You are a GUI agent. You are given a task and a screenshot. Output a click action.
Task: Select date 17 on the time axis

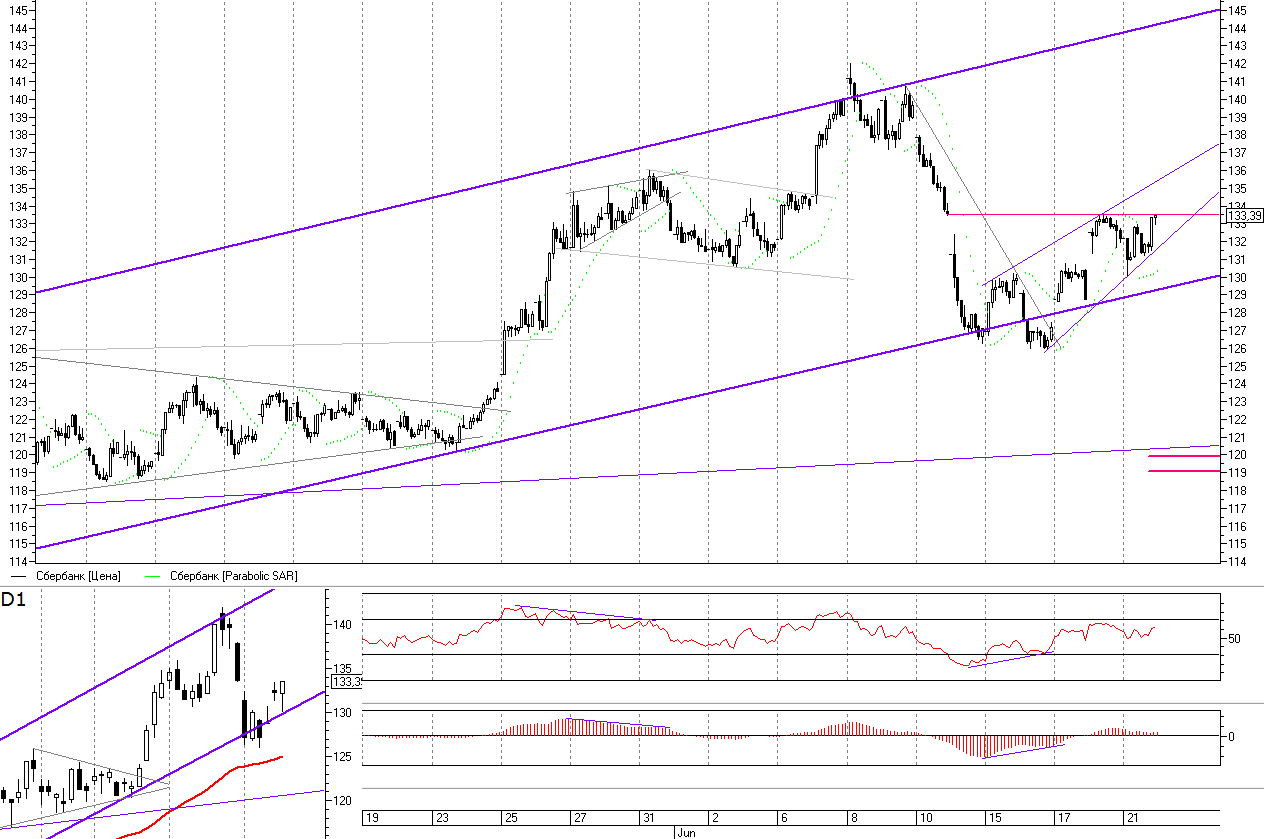(x=1064, y=818)
